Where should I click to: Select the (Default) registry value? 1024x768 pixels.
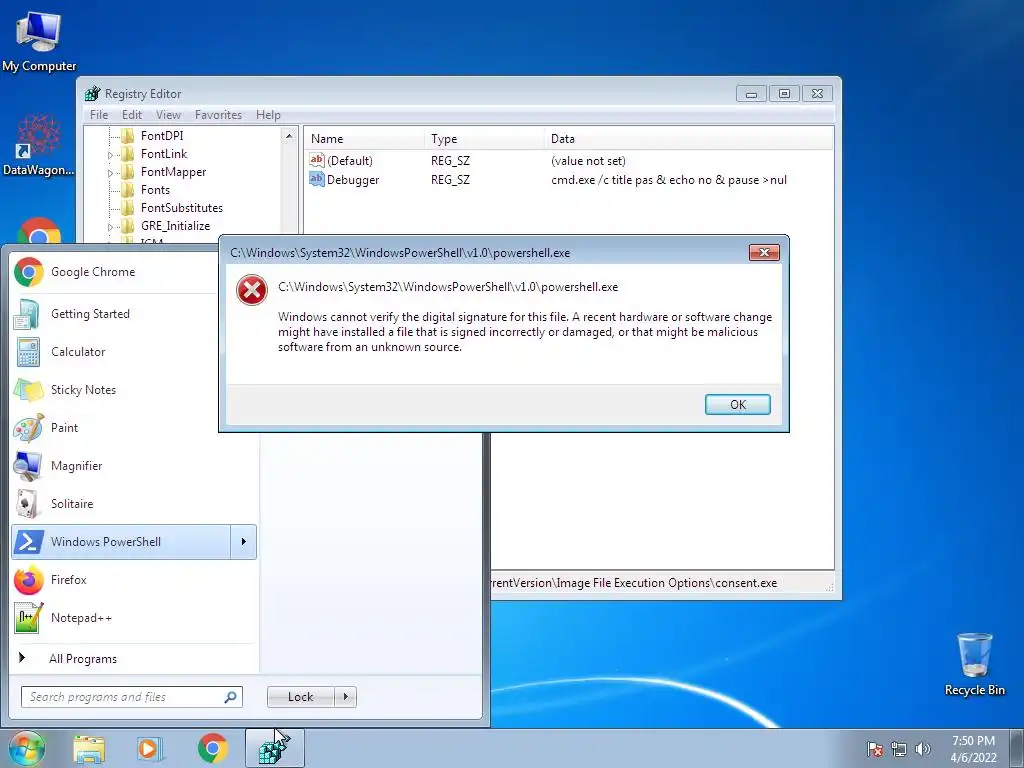(349, 161)
